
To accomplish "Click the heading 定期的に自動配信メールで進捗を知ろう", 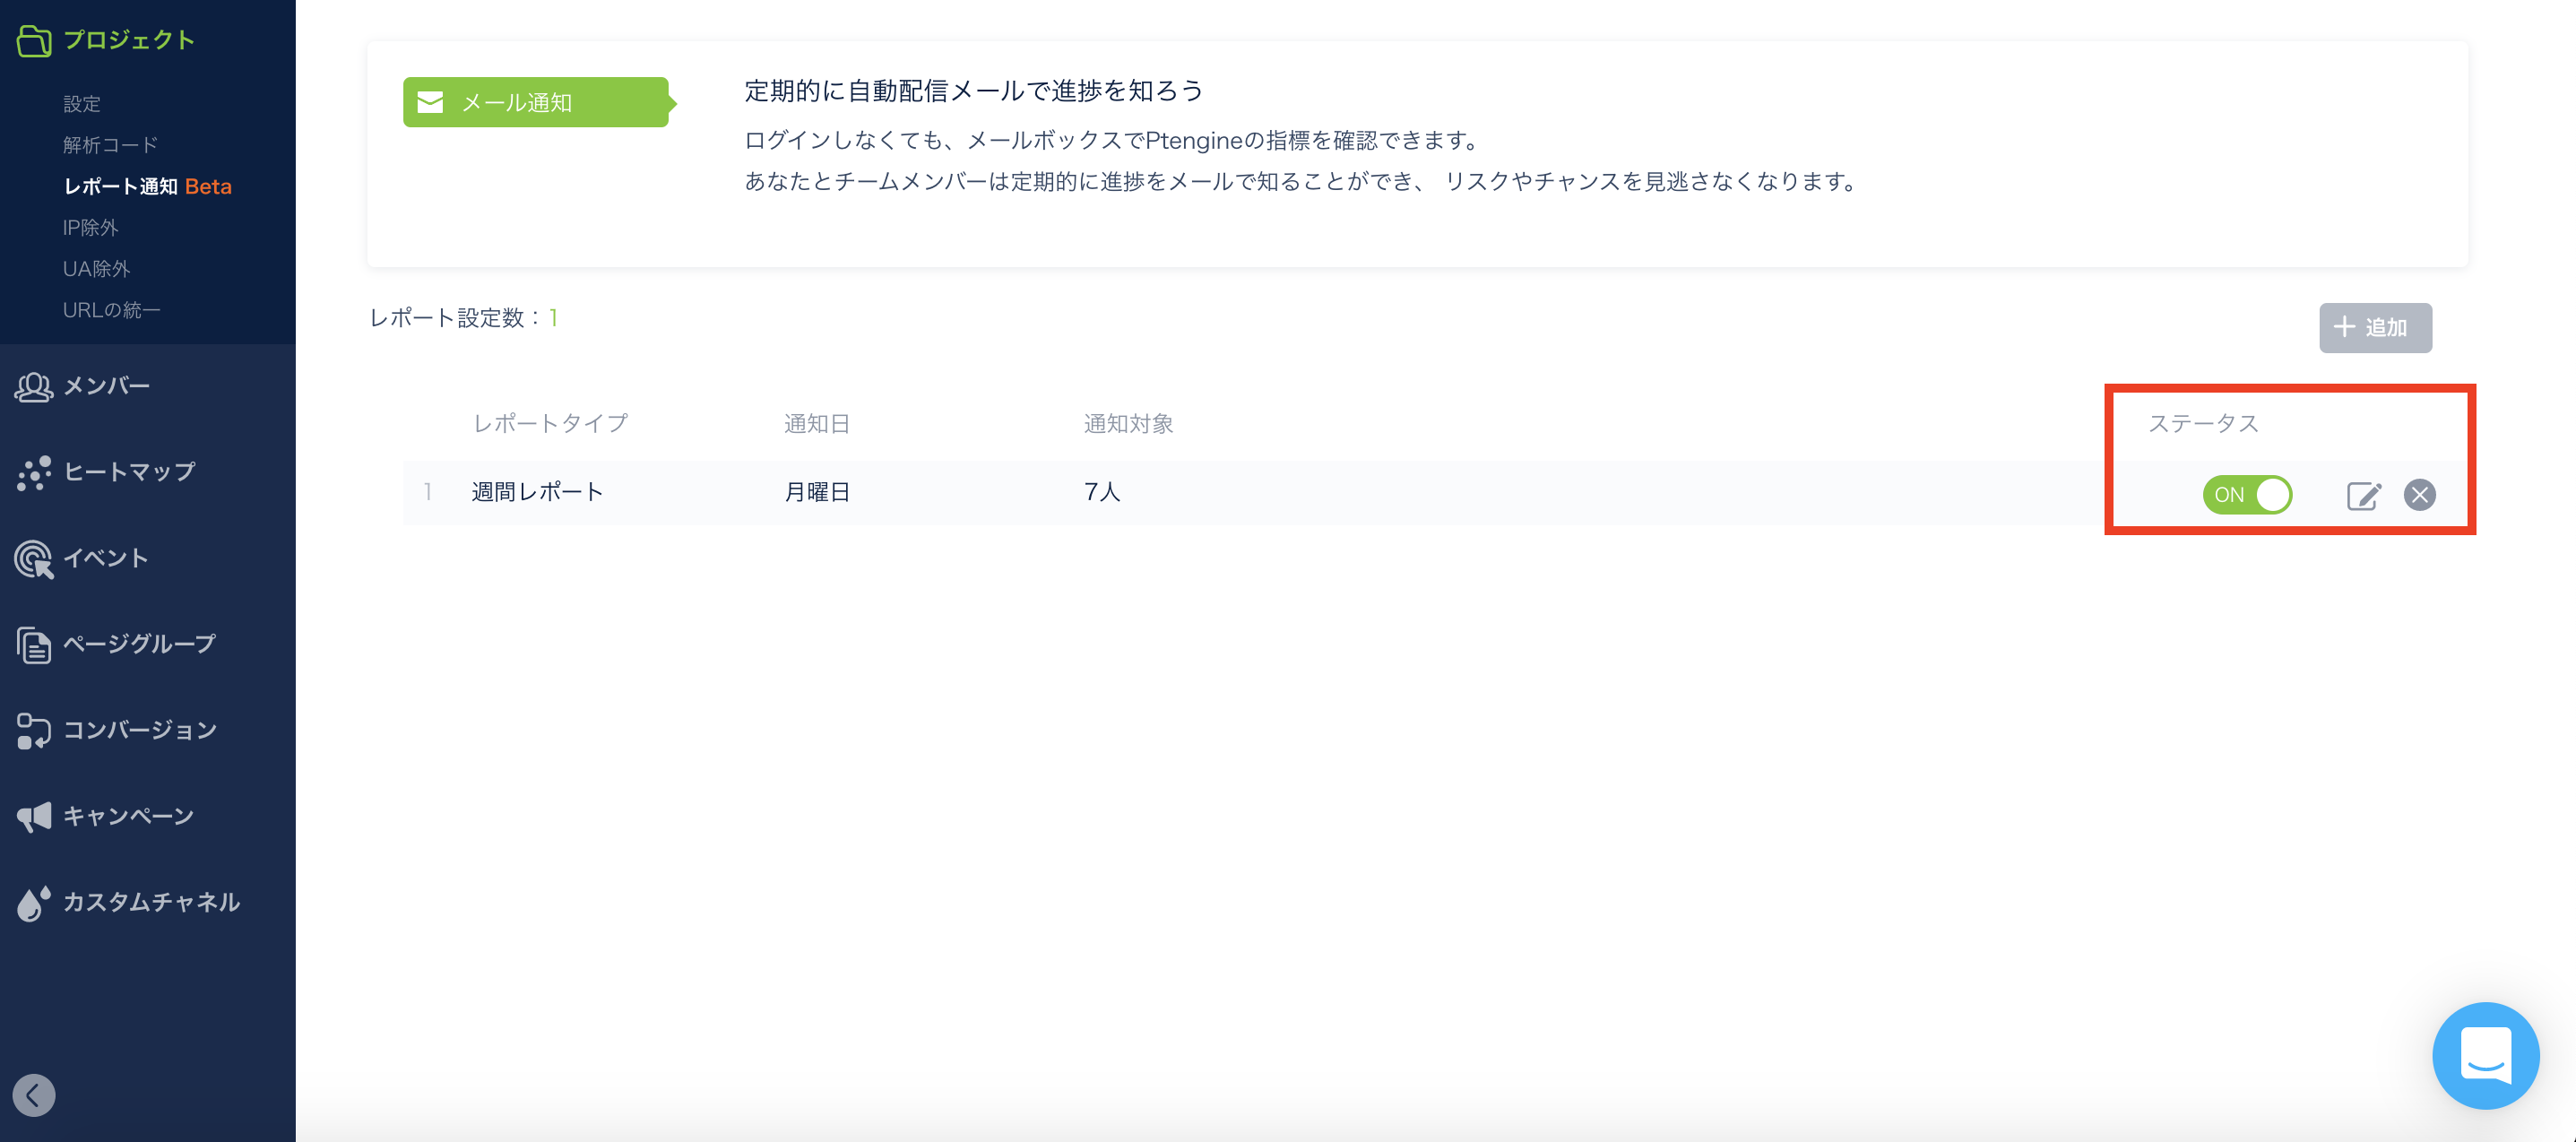I will [974, 91].
